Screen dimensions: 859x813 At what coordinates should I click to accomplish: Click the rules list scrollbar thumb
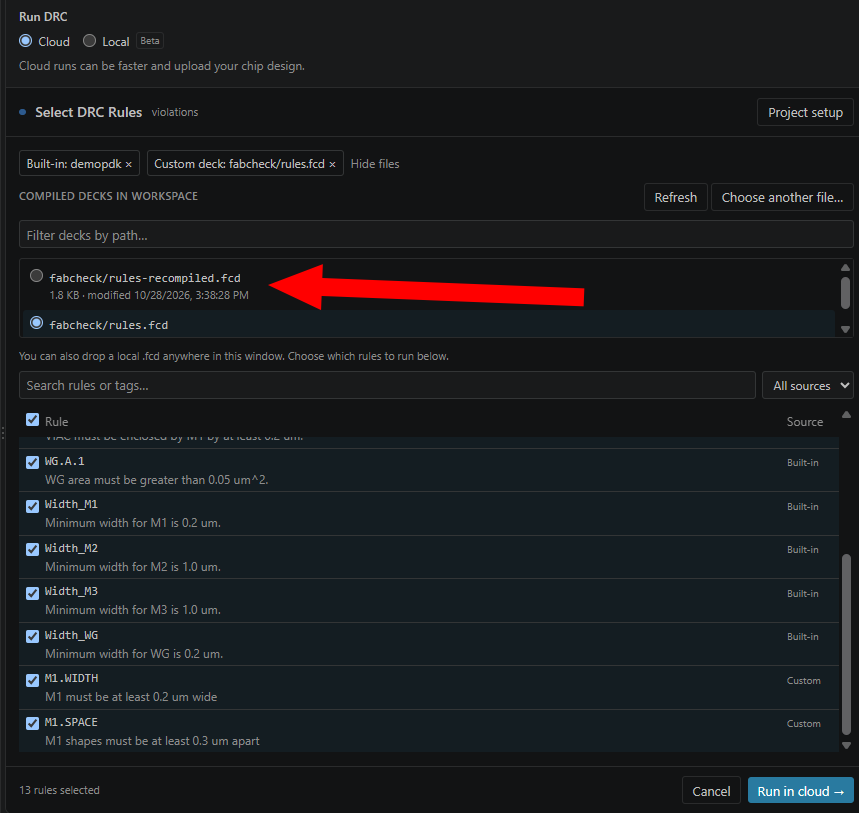[846, 644]
